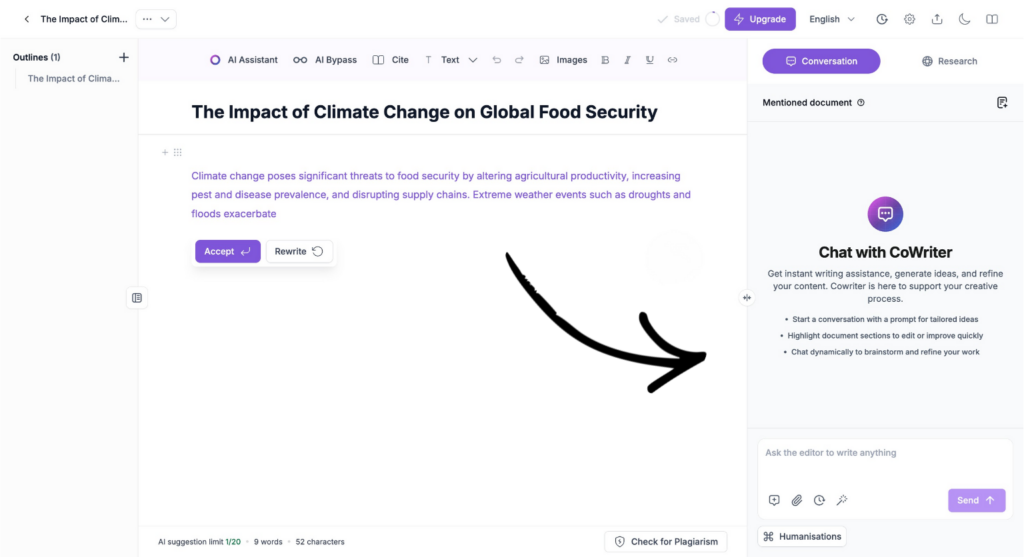Open settings via the gear icon
Viewport: 1024px width, 557px height.
click(910, 19)
